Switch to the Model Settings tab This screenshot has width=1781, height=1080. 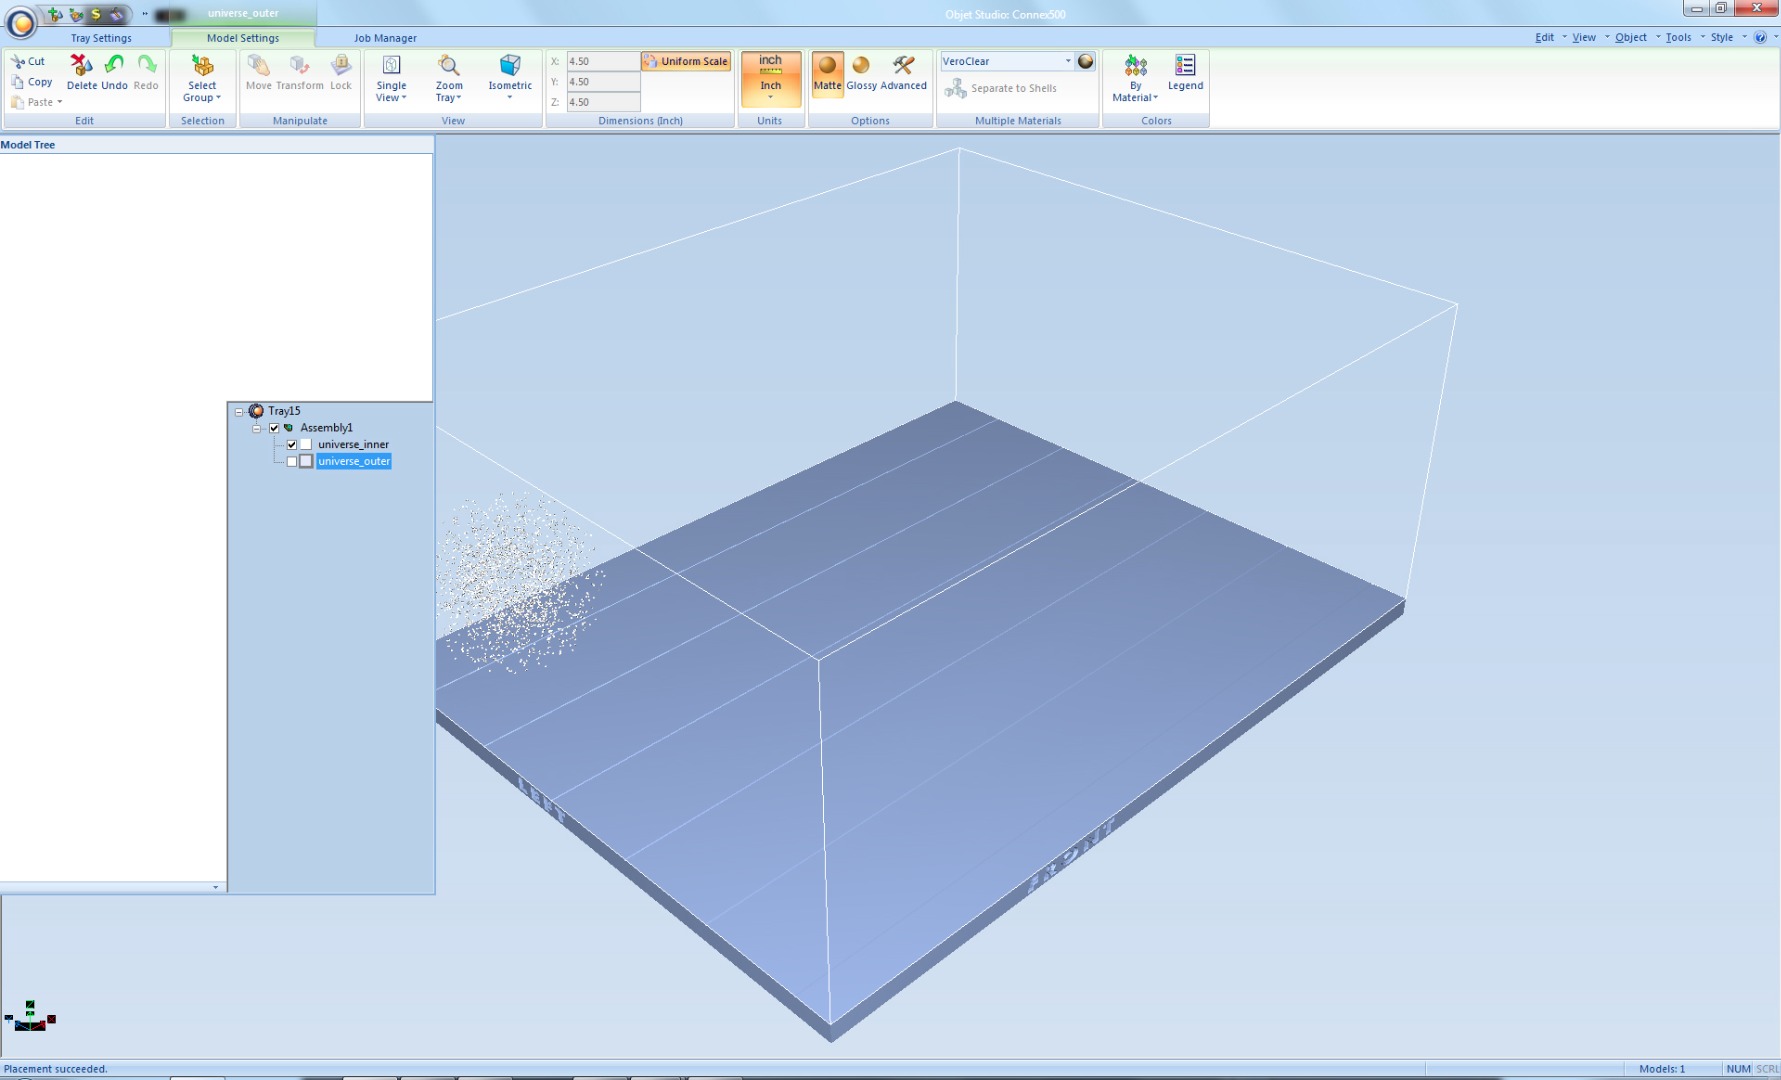(x=243, y=38)
